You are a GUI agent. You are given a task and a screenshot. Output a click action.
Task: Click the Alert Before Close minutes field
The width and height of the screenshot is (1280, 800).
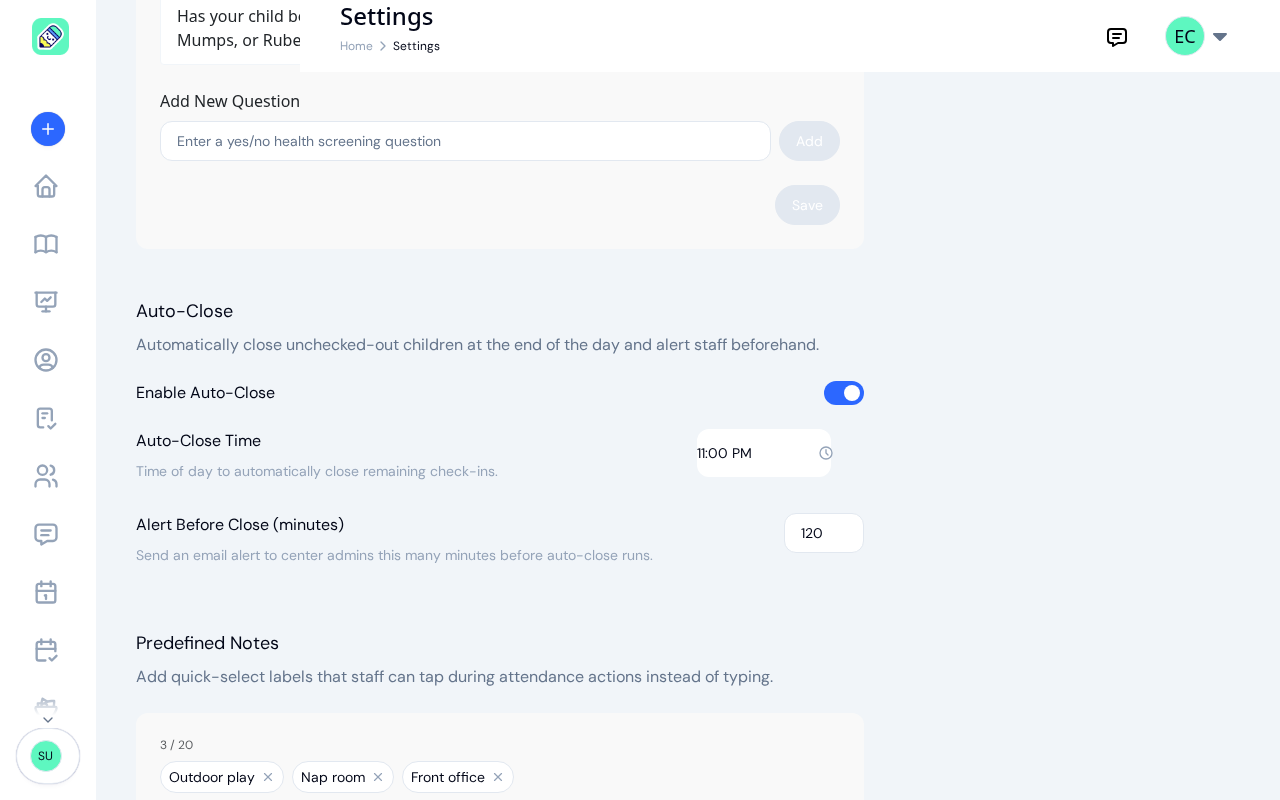tap(824, 533)
